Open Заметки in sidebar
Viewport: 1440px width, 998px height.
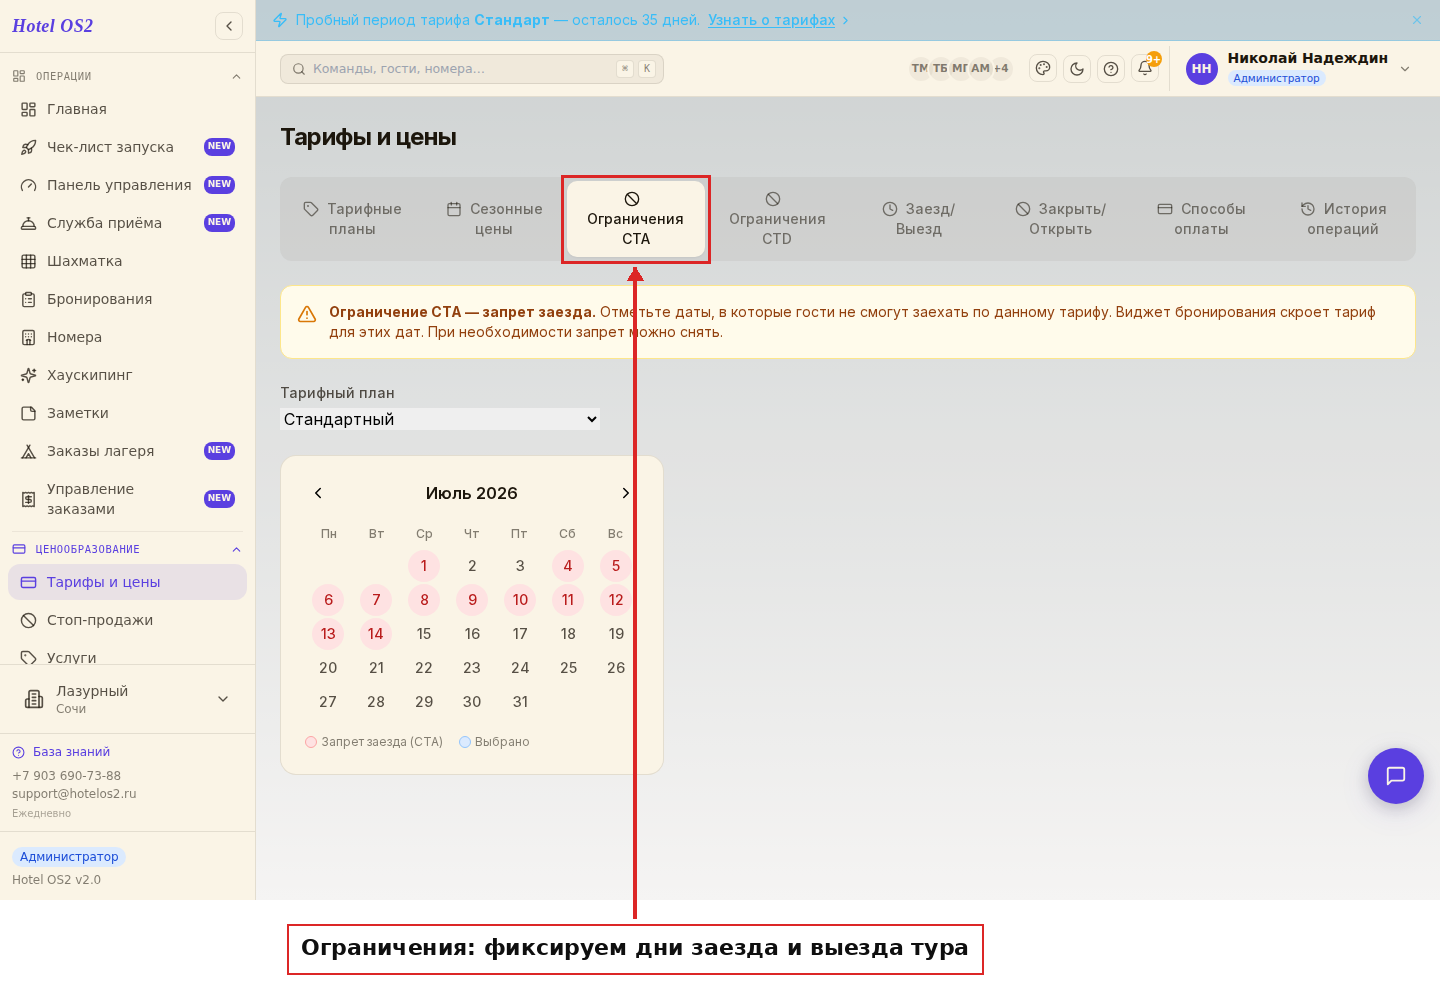point(127,413)
